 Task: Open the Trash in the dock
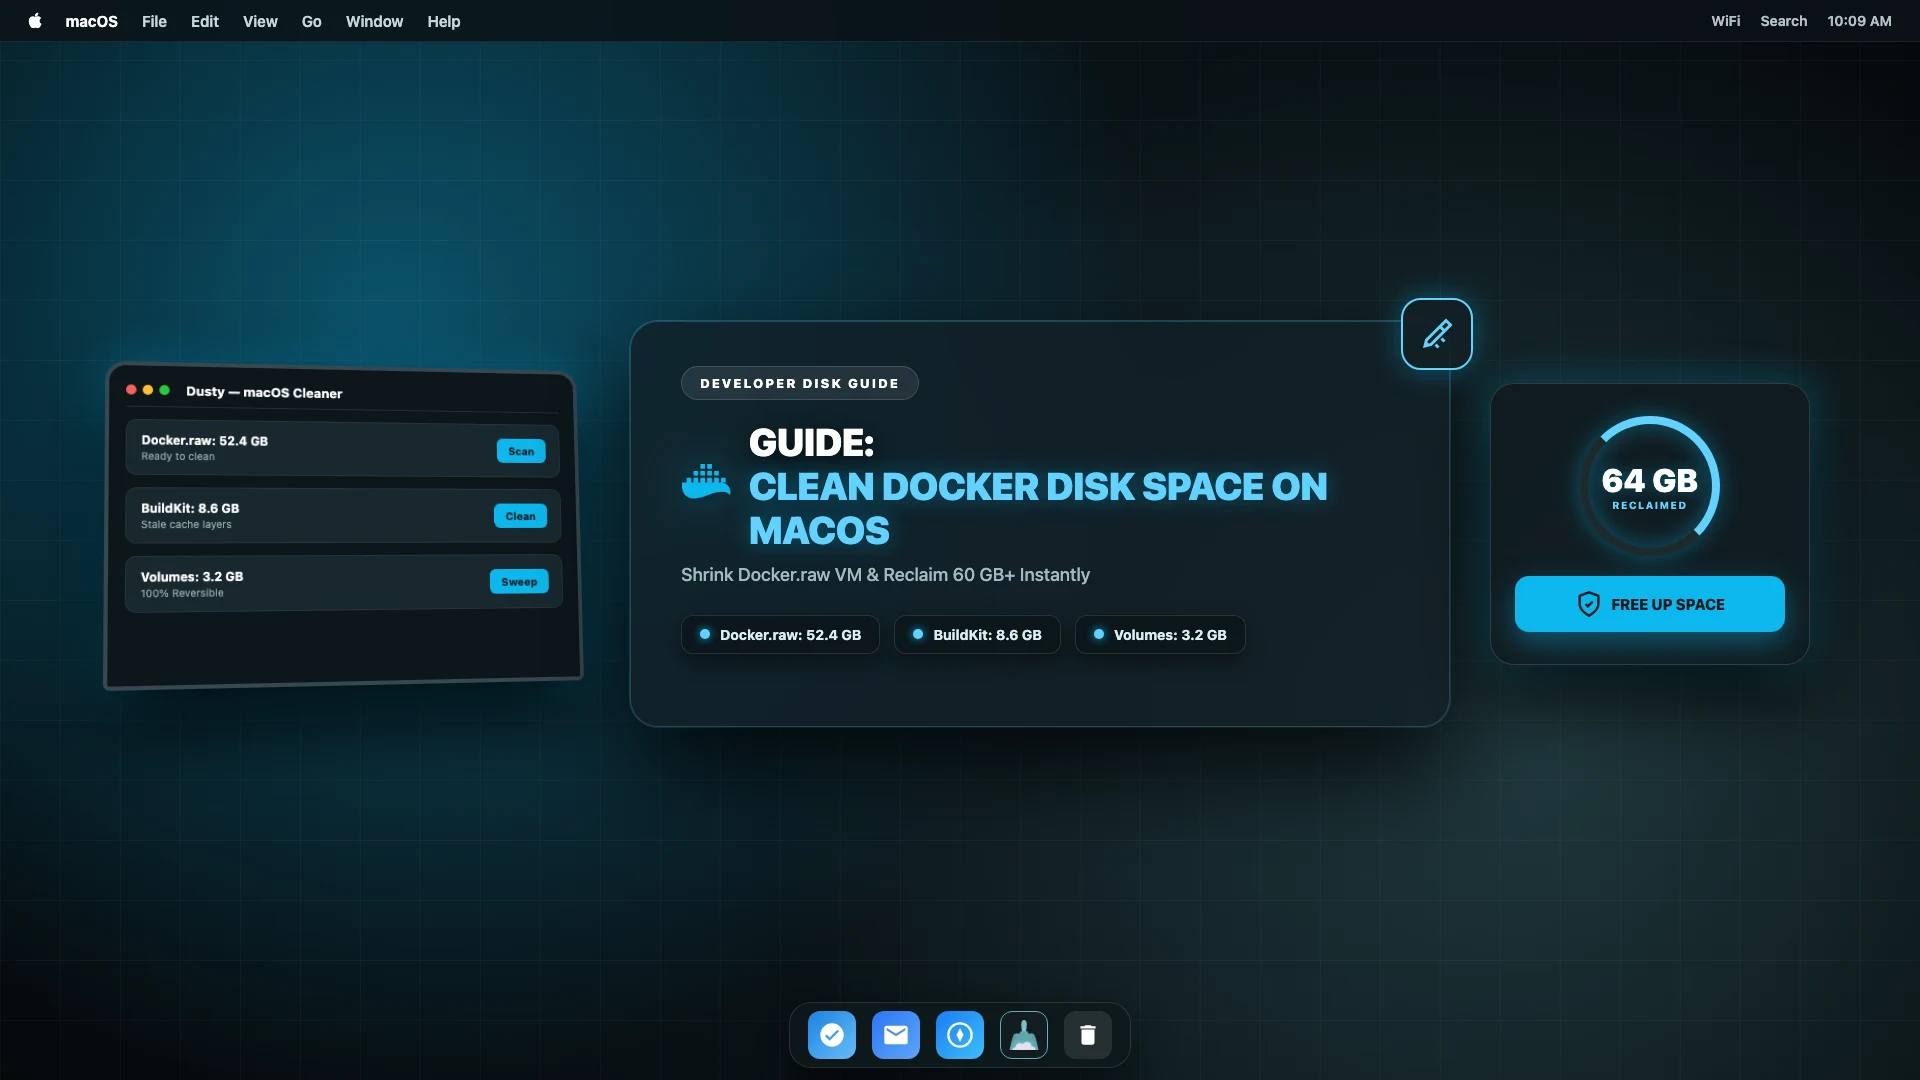tap(1088, 1035)
